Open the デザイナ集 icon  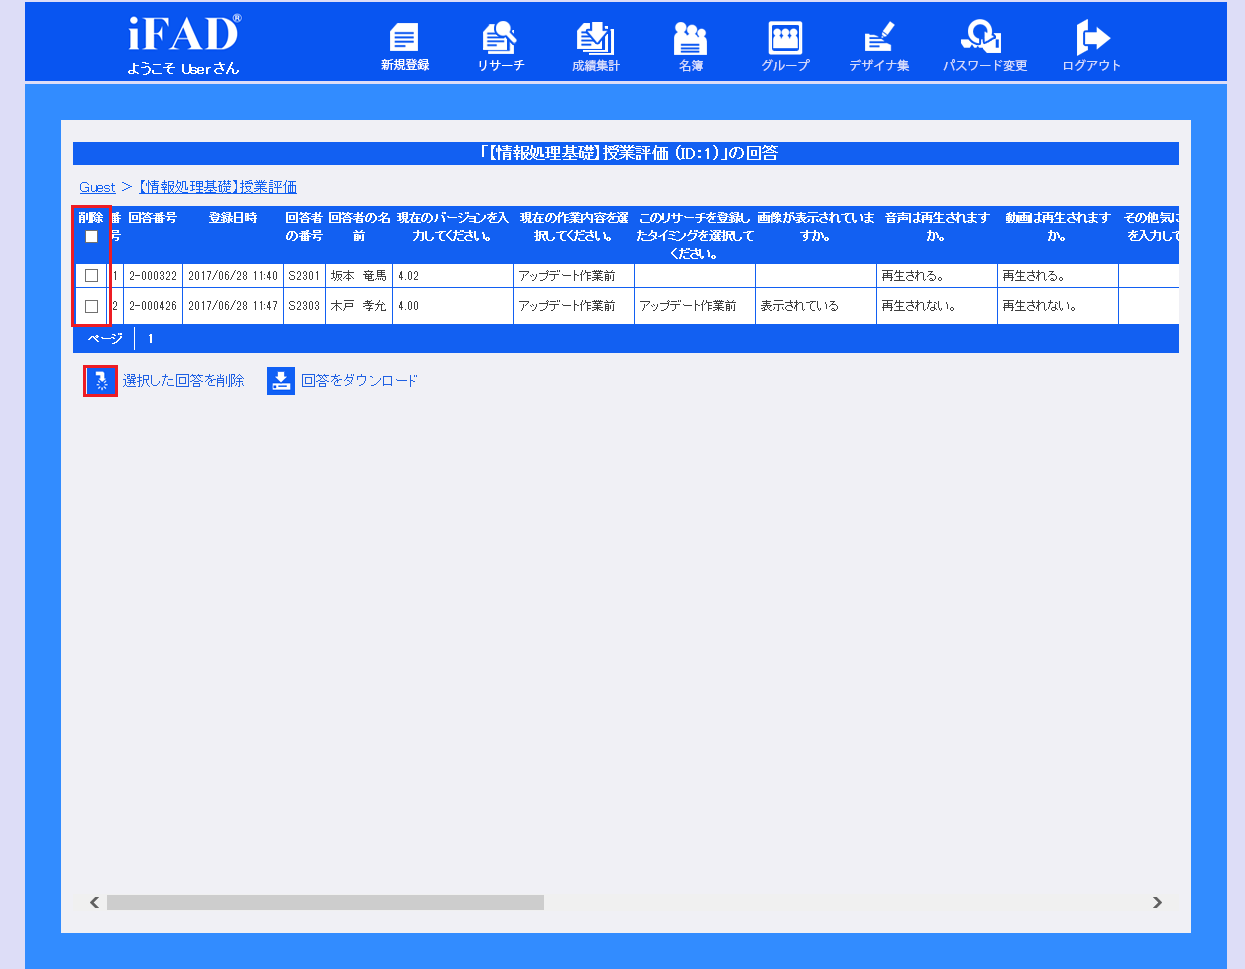coord(879,38)
